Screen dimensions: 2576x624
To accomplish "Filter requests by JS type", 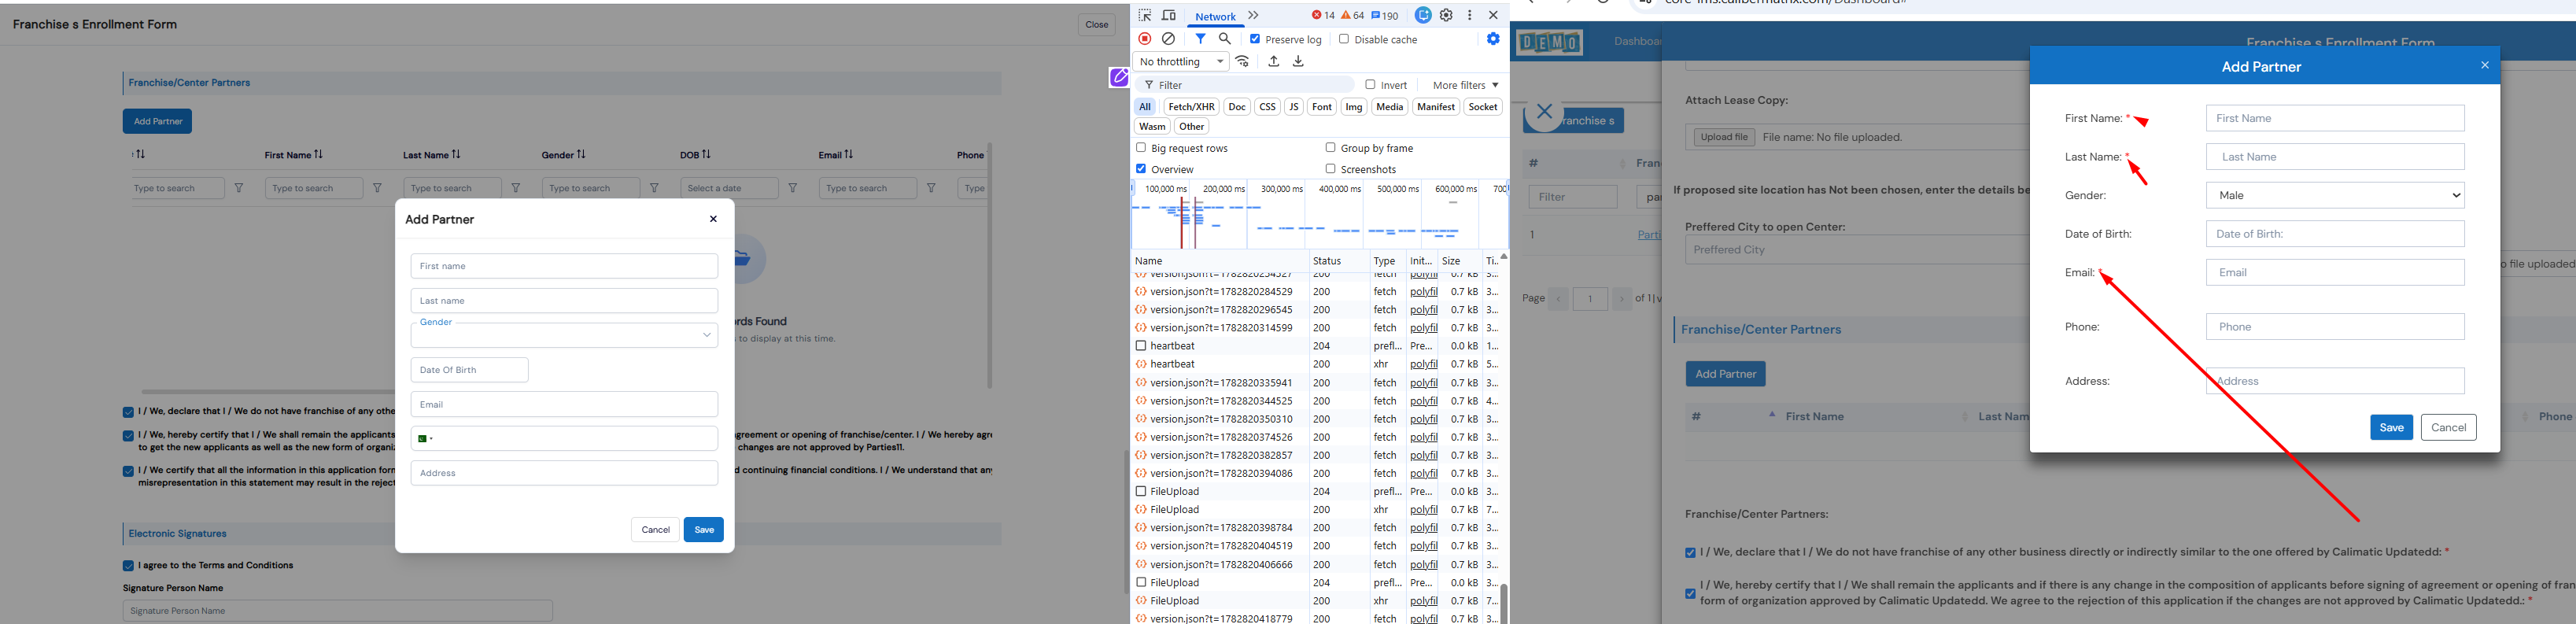I will tap(1294, 107).
